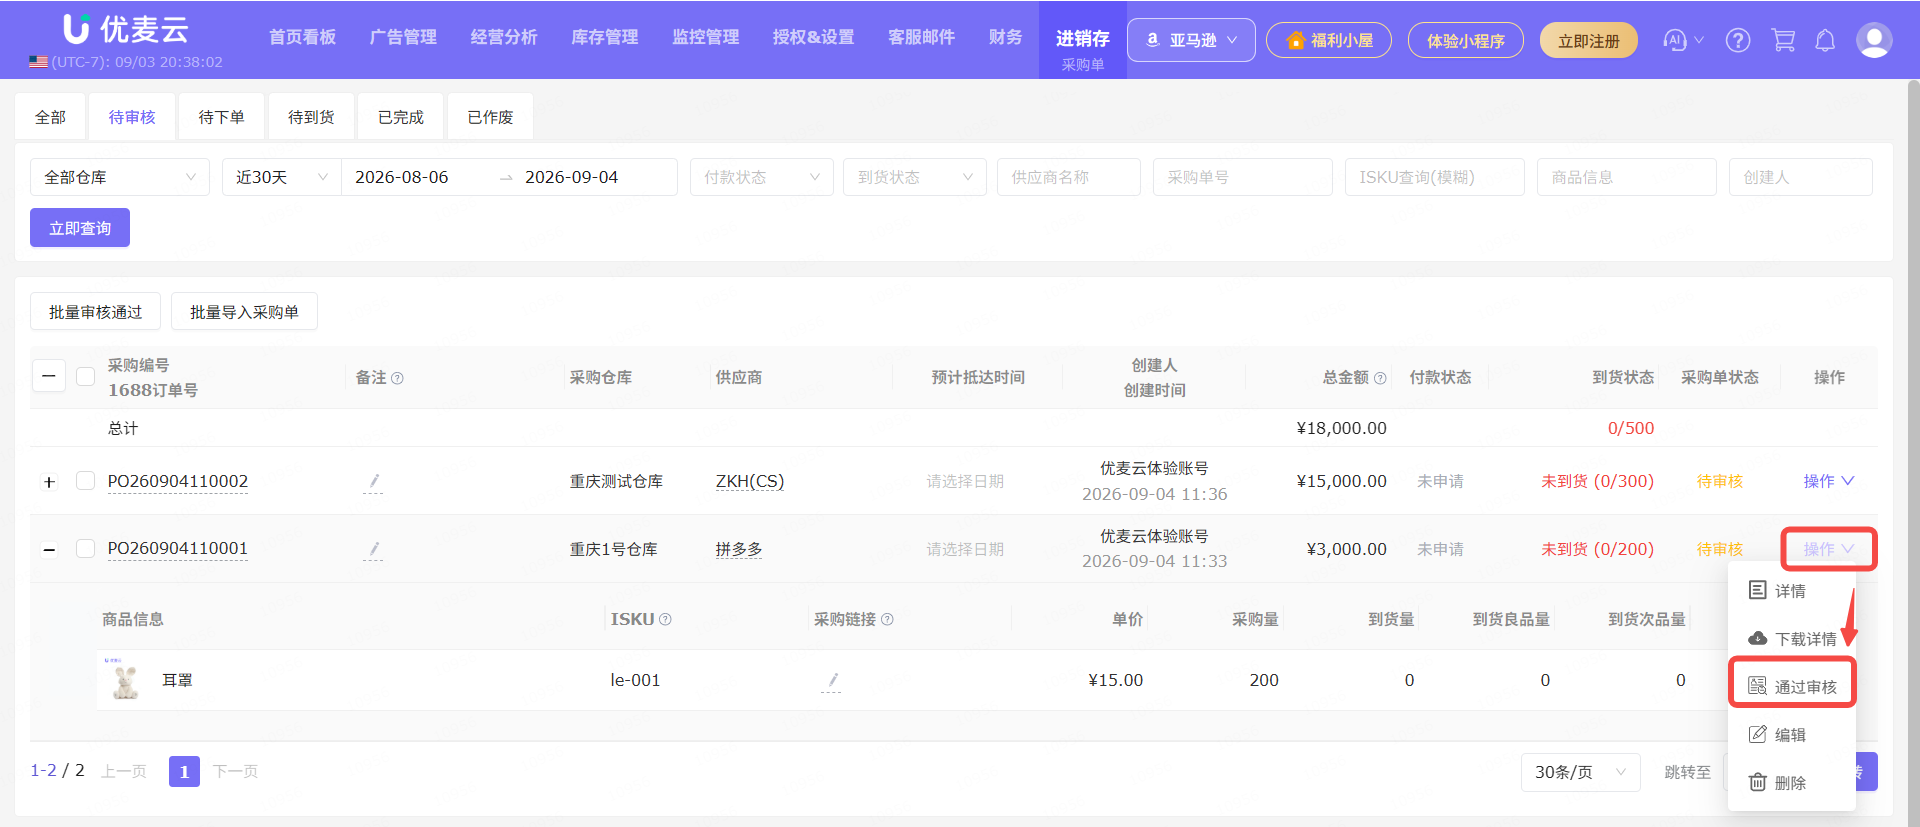The image size is (1920, 827).
Task: Edit remark pencil for PO260904110002
Action: (373, 482)
